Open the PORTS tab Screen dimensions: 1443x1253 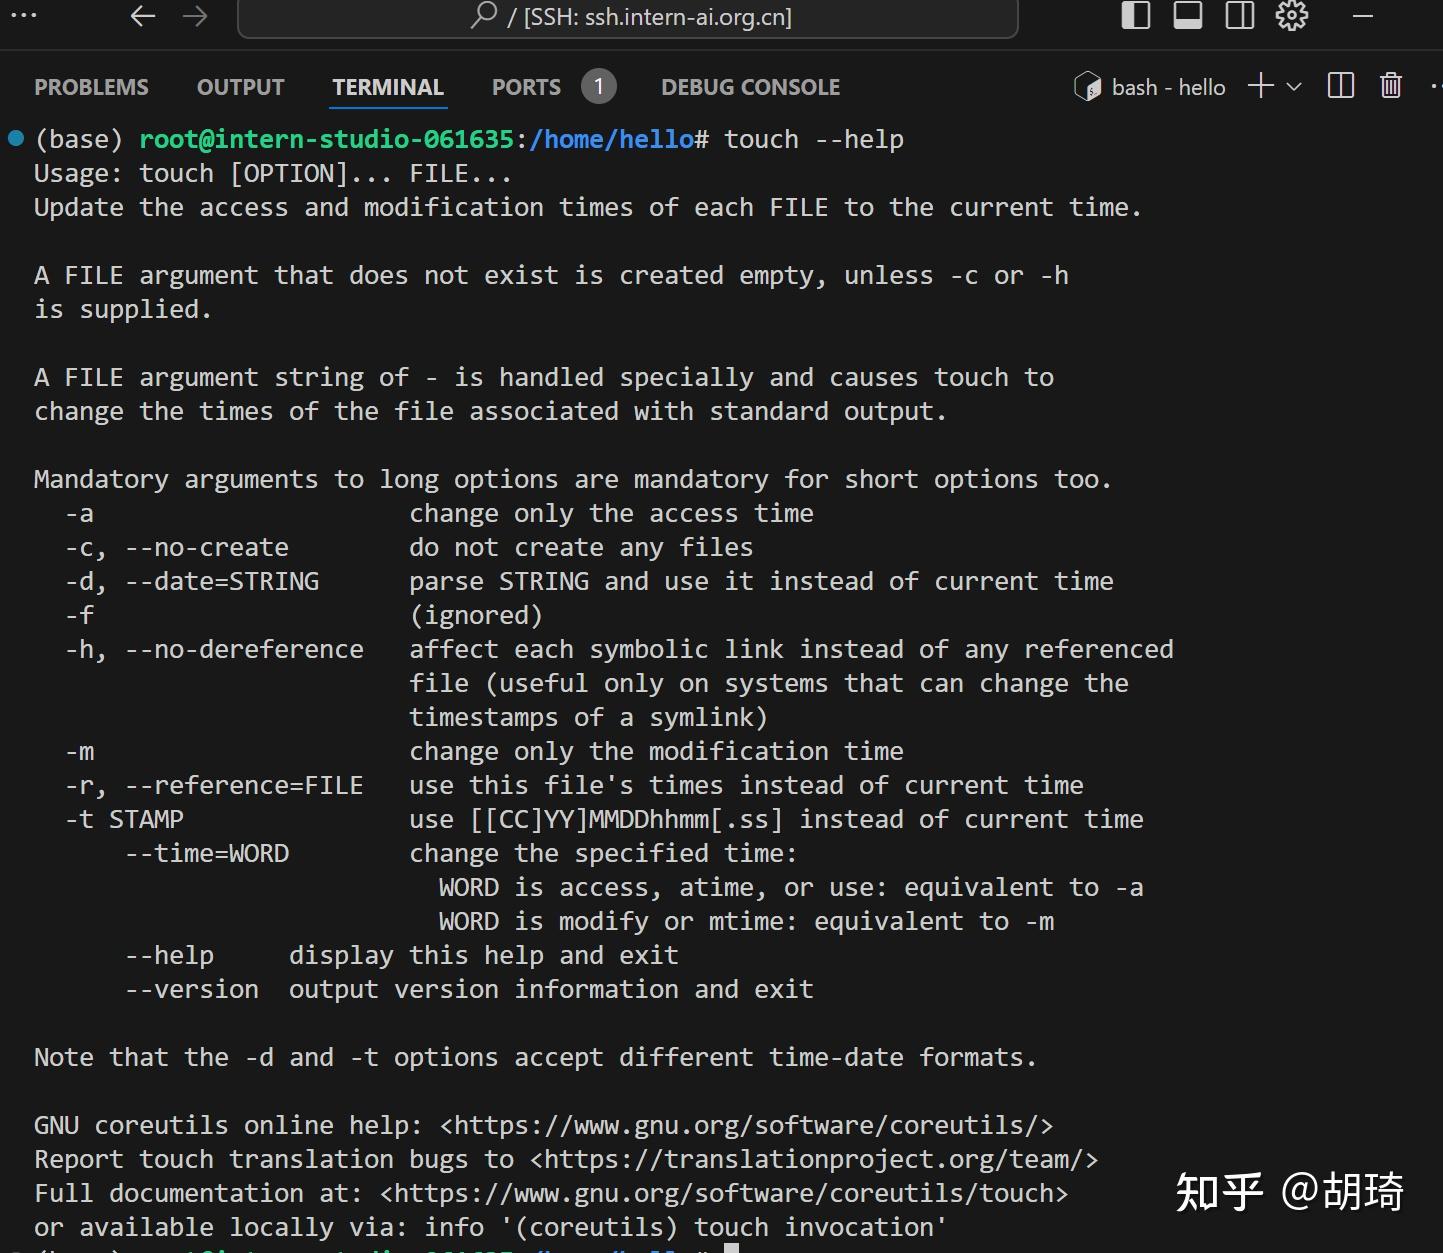click(526, 88)
